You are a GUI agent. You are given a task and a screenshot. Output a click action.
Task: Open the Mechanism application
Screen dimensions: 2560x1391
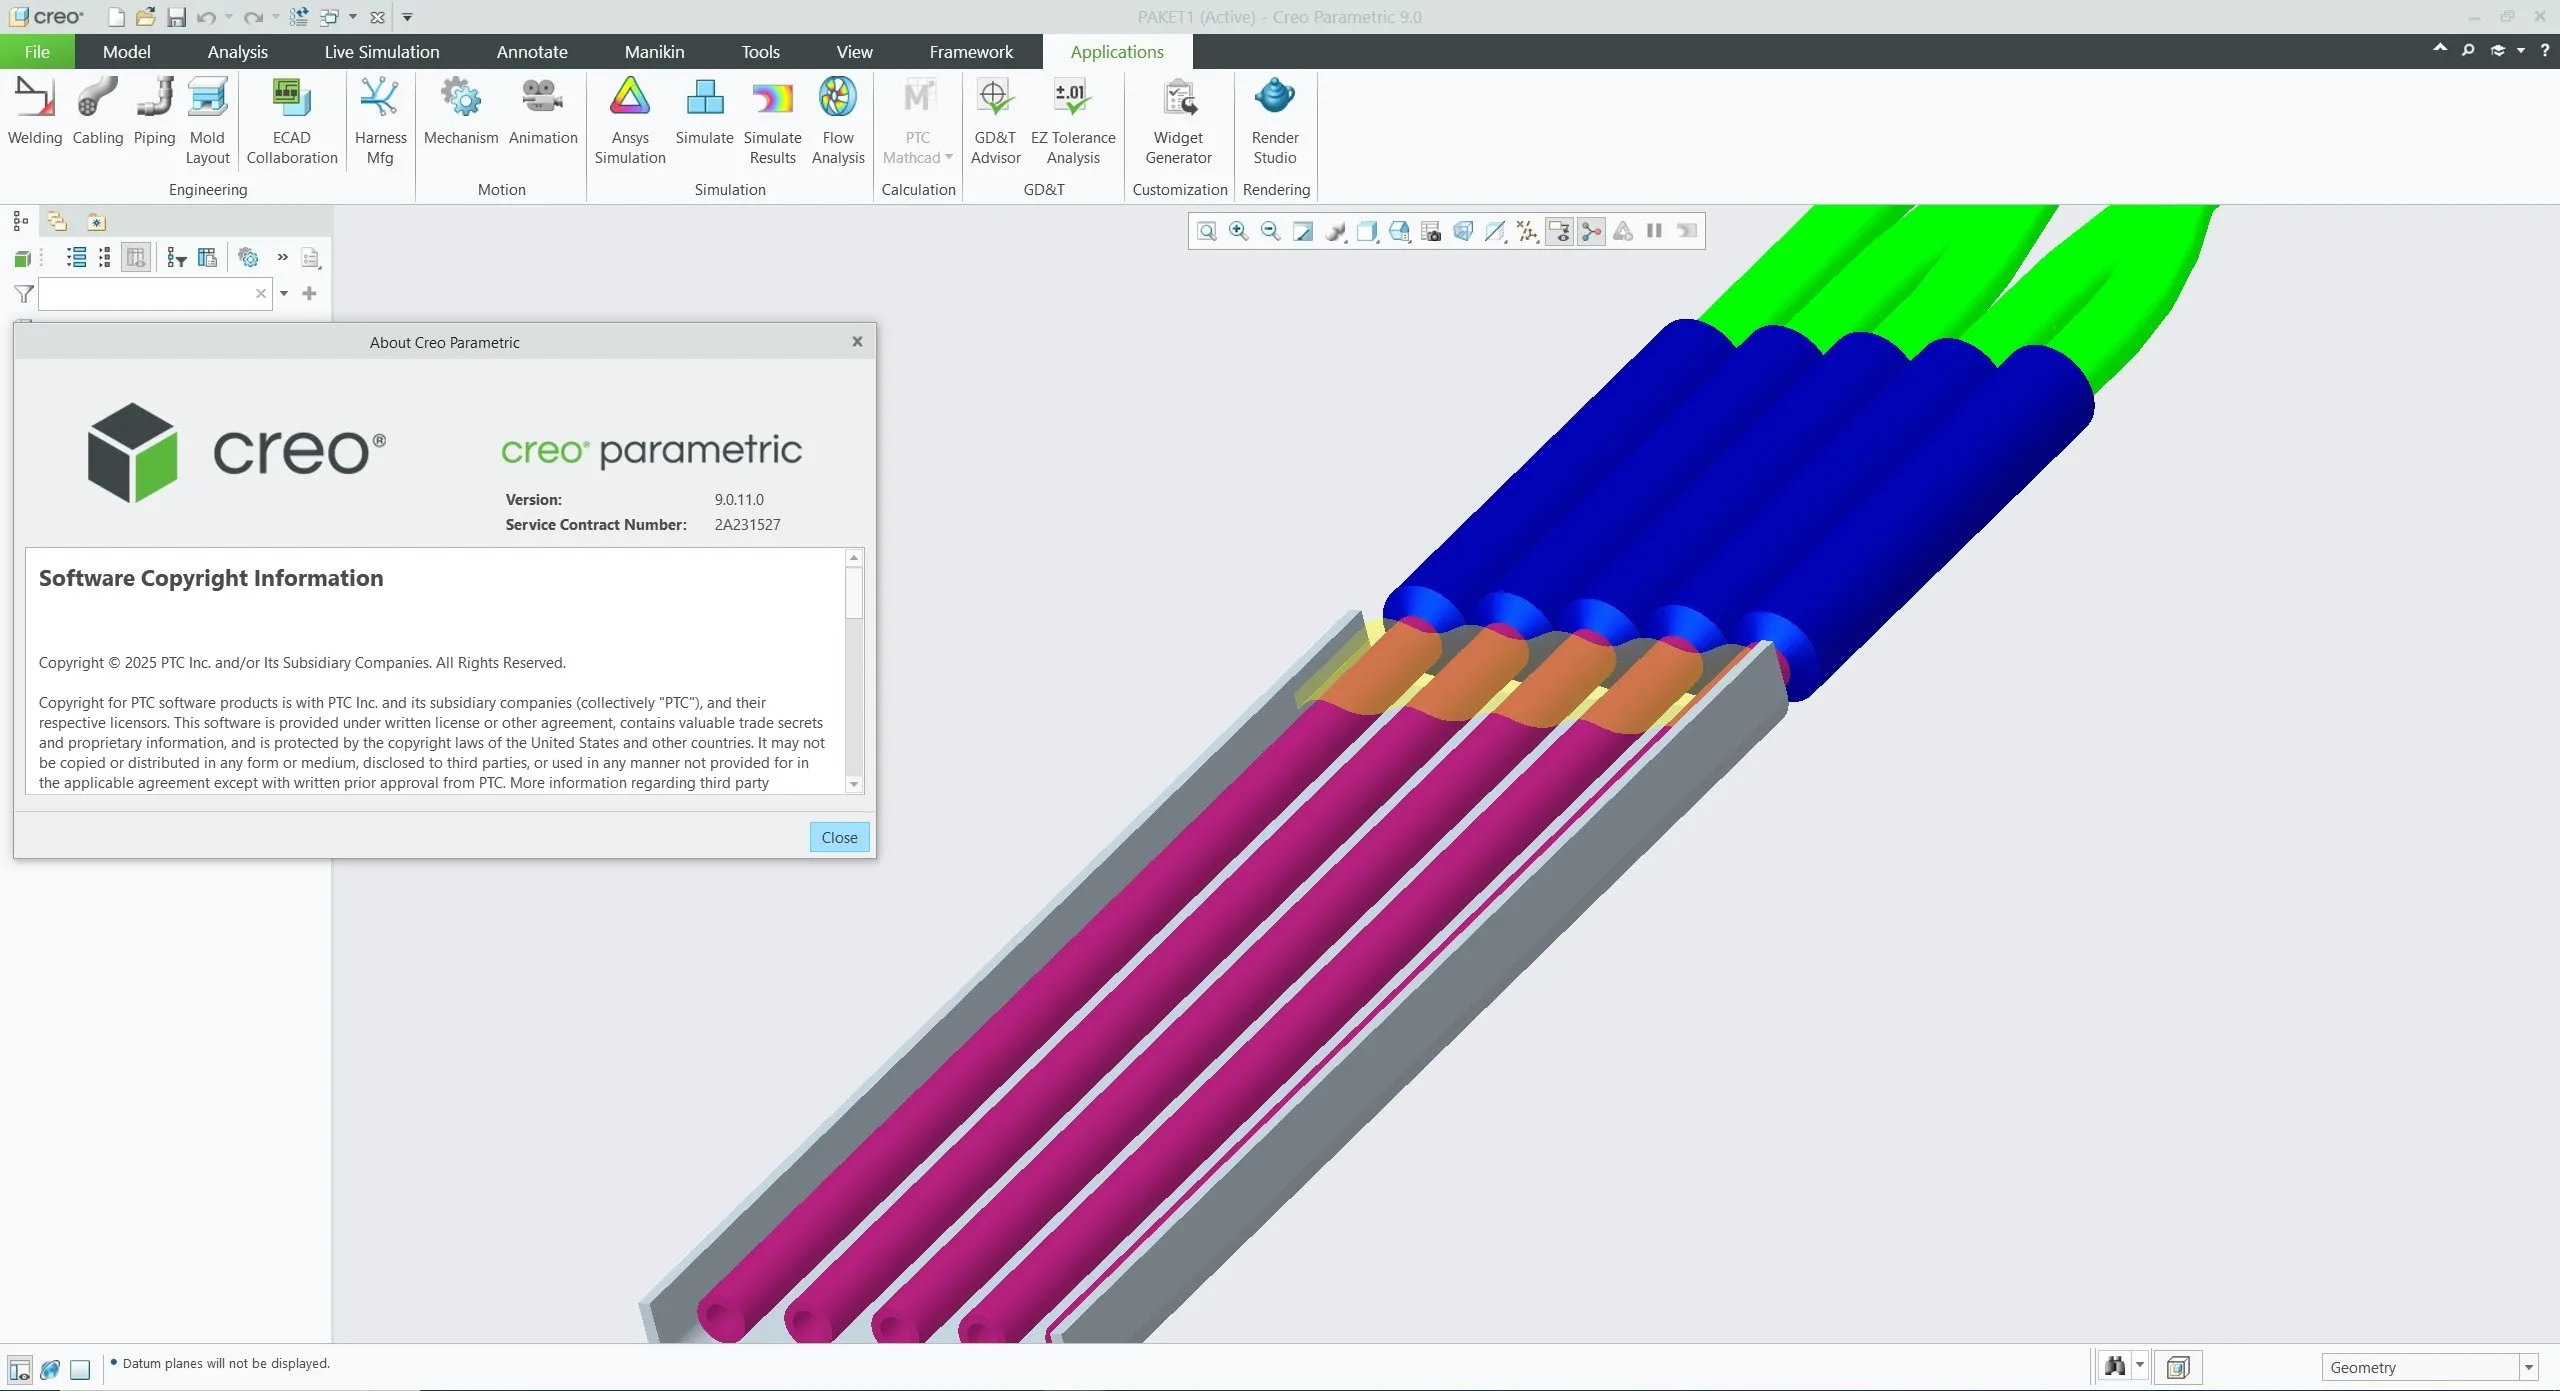tap(461, 112)
